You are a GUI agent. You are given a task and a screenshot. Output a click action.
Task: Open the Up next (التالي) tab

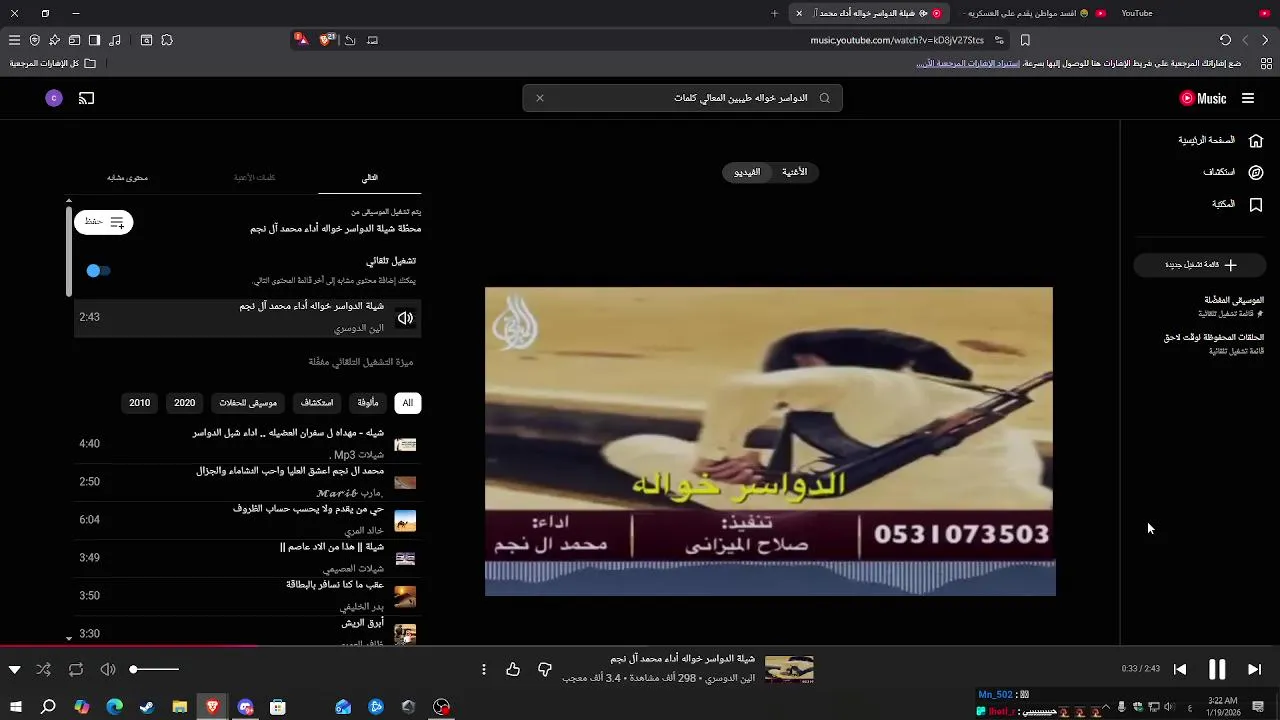tap(370, 177)
